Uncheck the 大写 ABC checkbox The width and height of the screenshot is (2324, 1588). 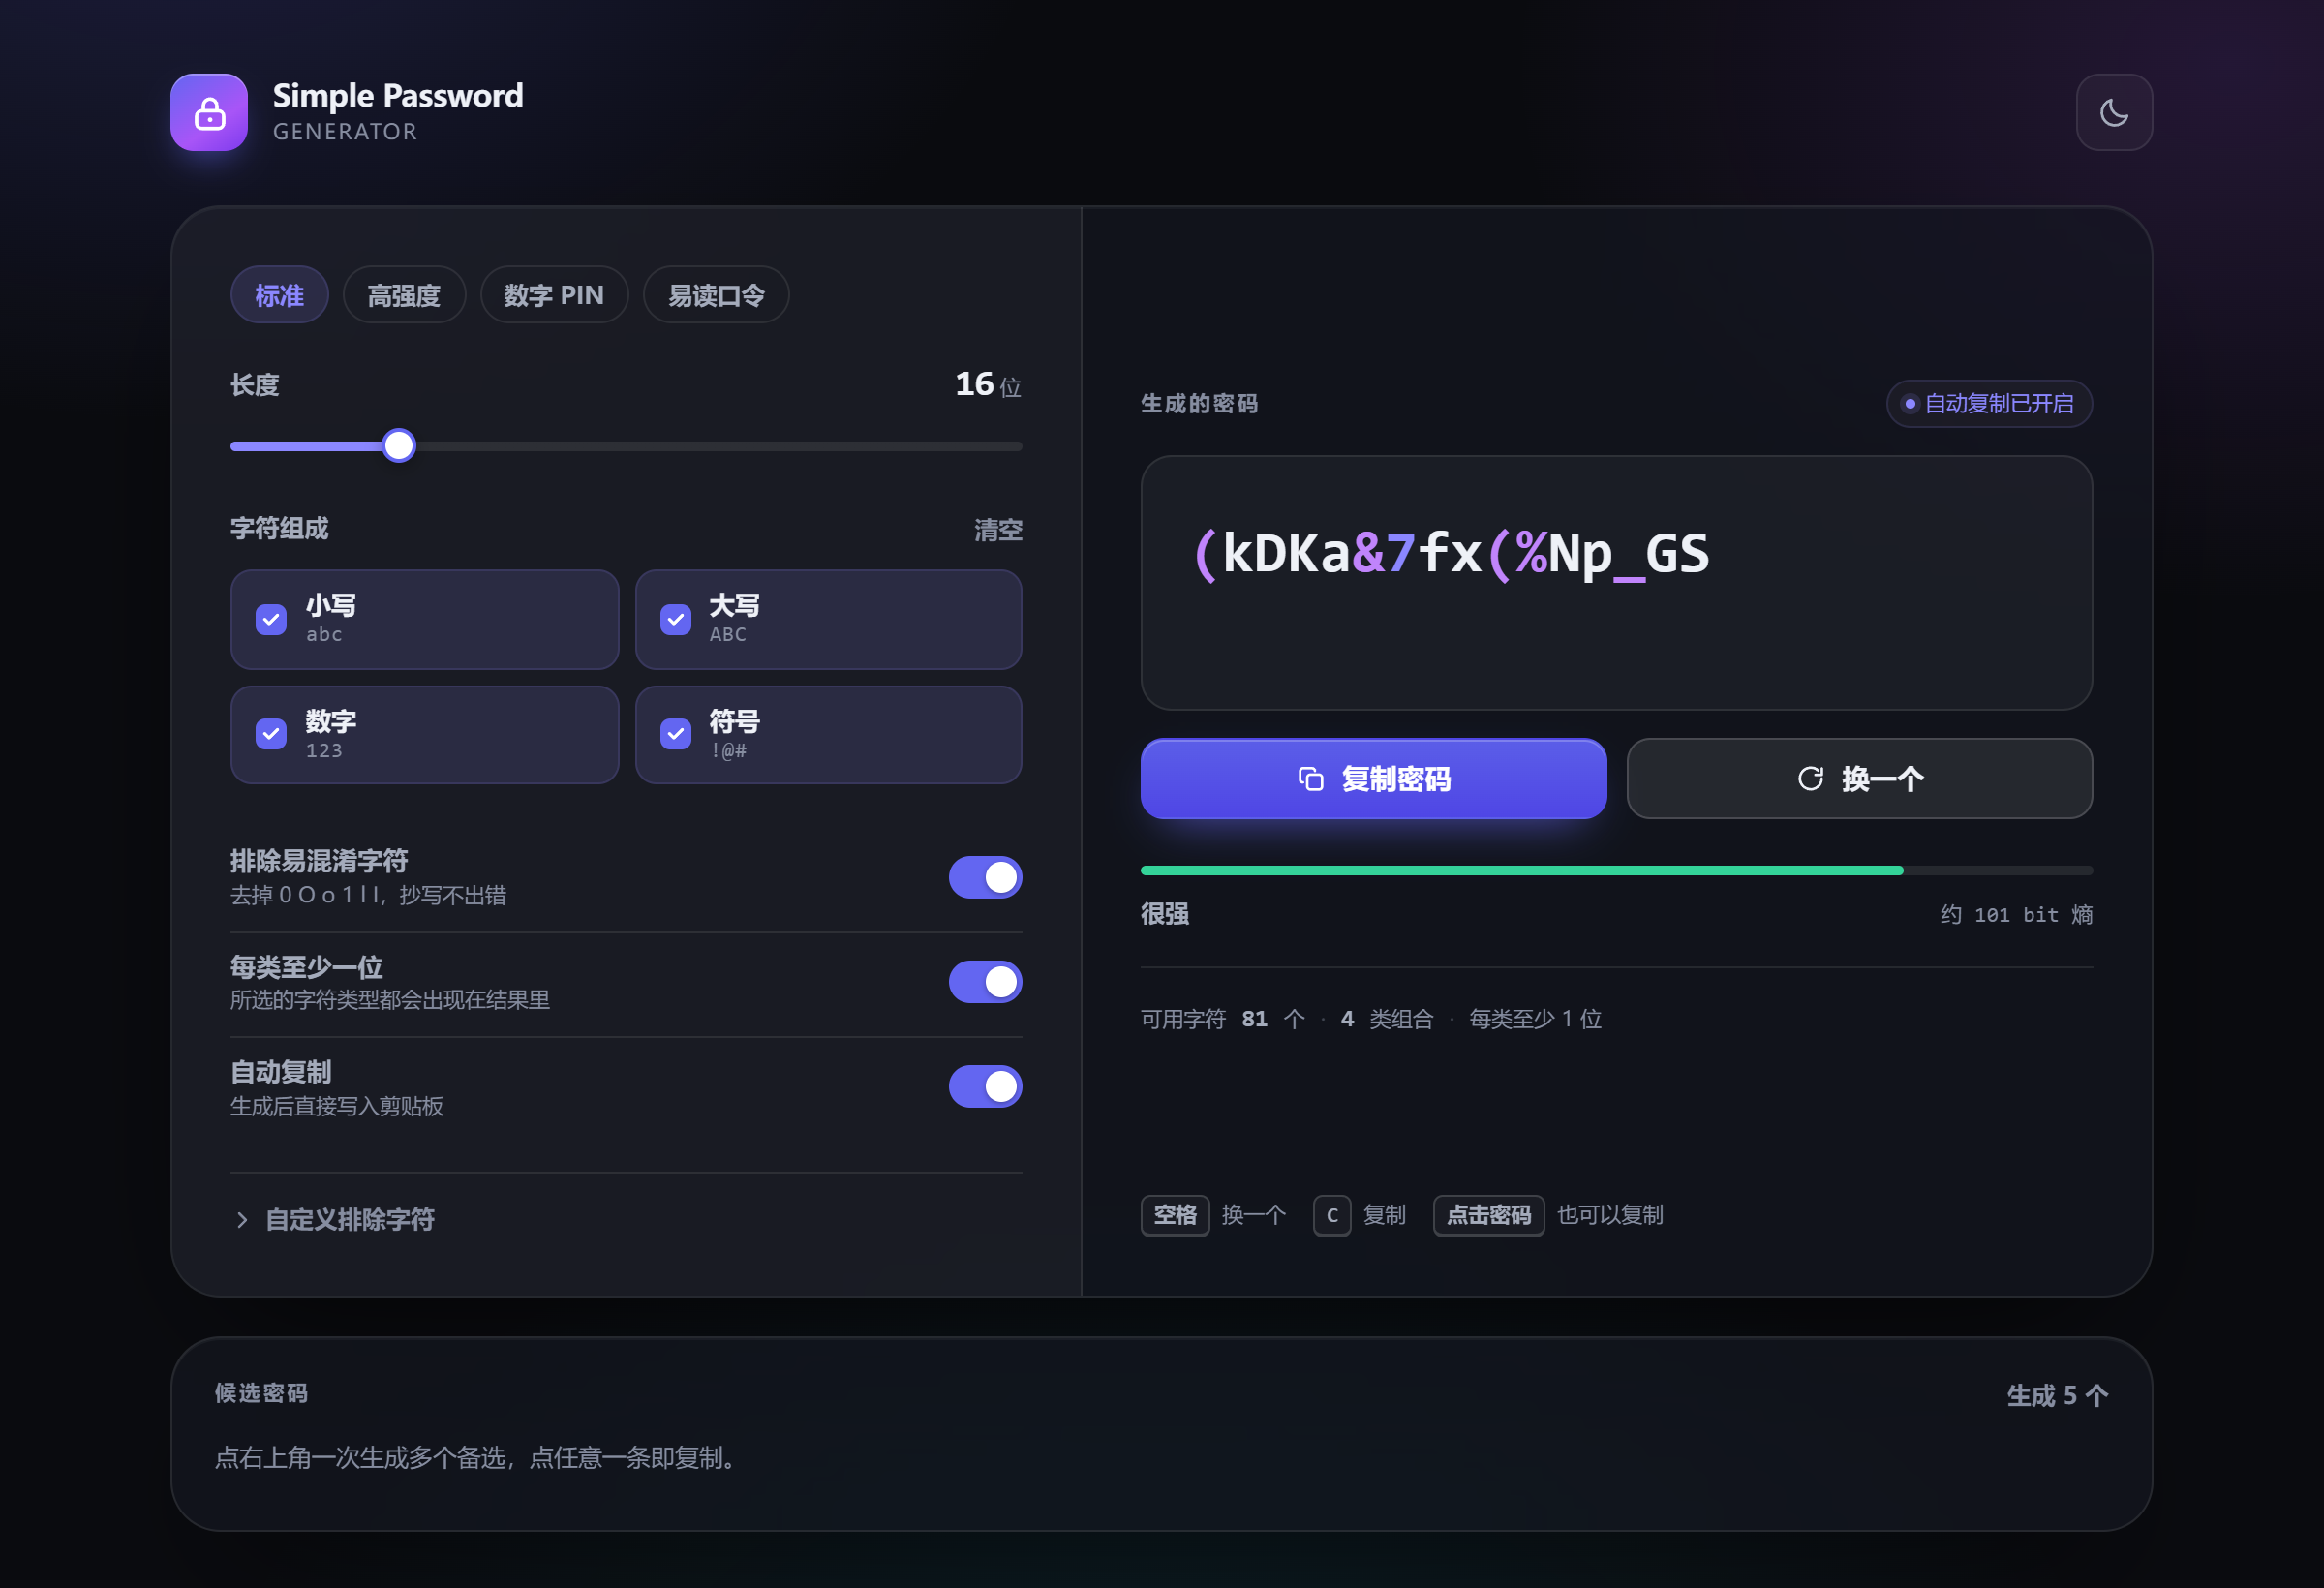click(676, 620)
